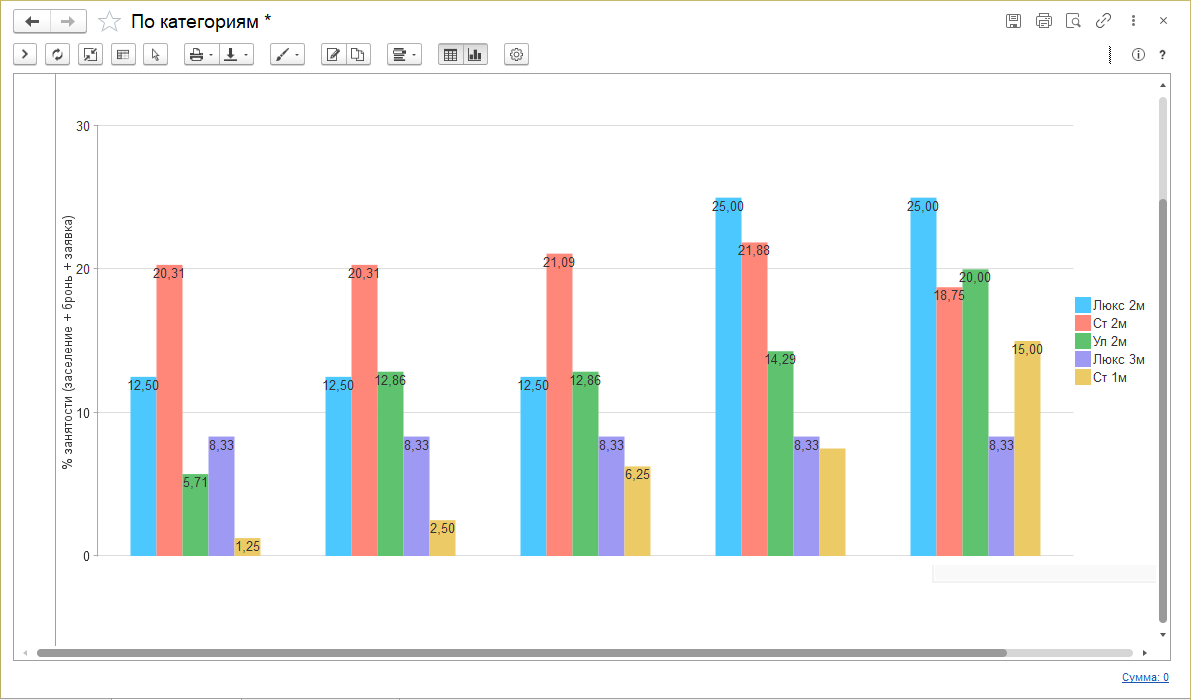Click the Люкс 3м legend label
The image size is (1191, 700).
(x=1119, y=360)
